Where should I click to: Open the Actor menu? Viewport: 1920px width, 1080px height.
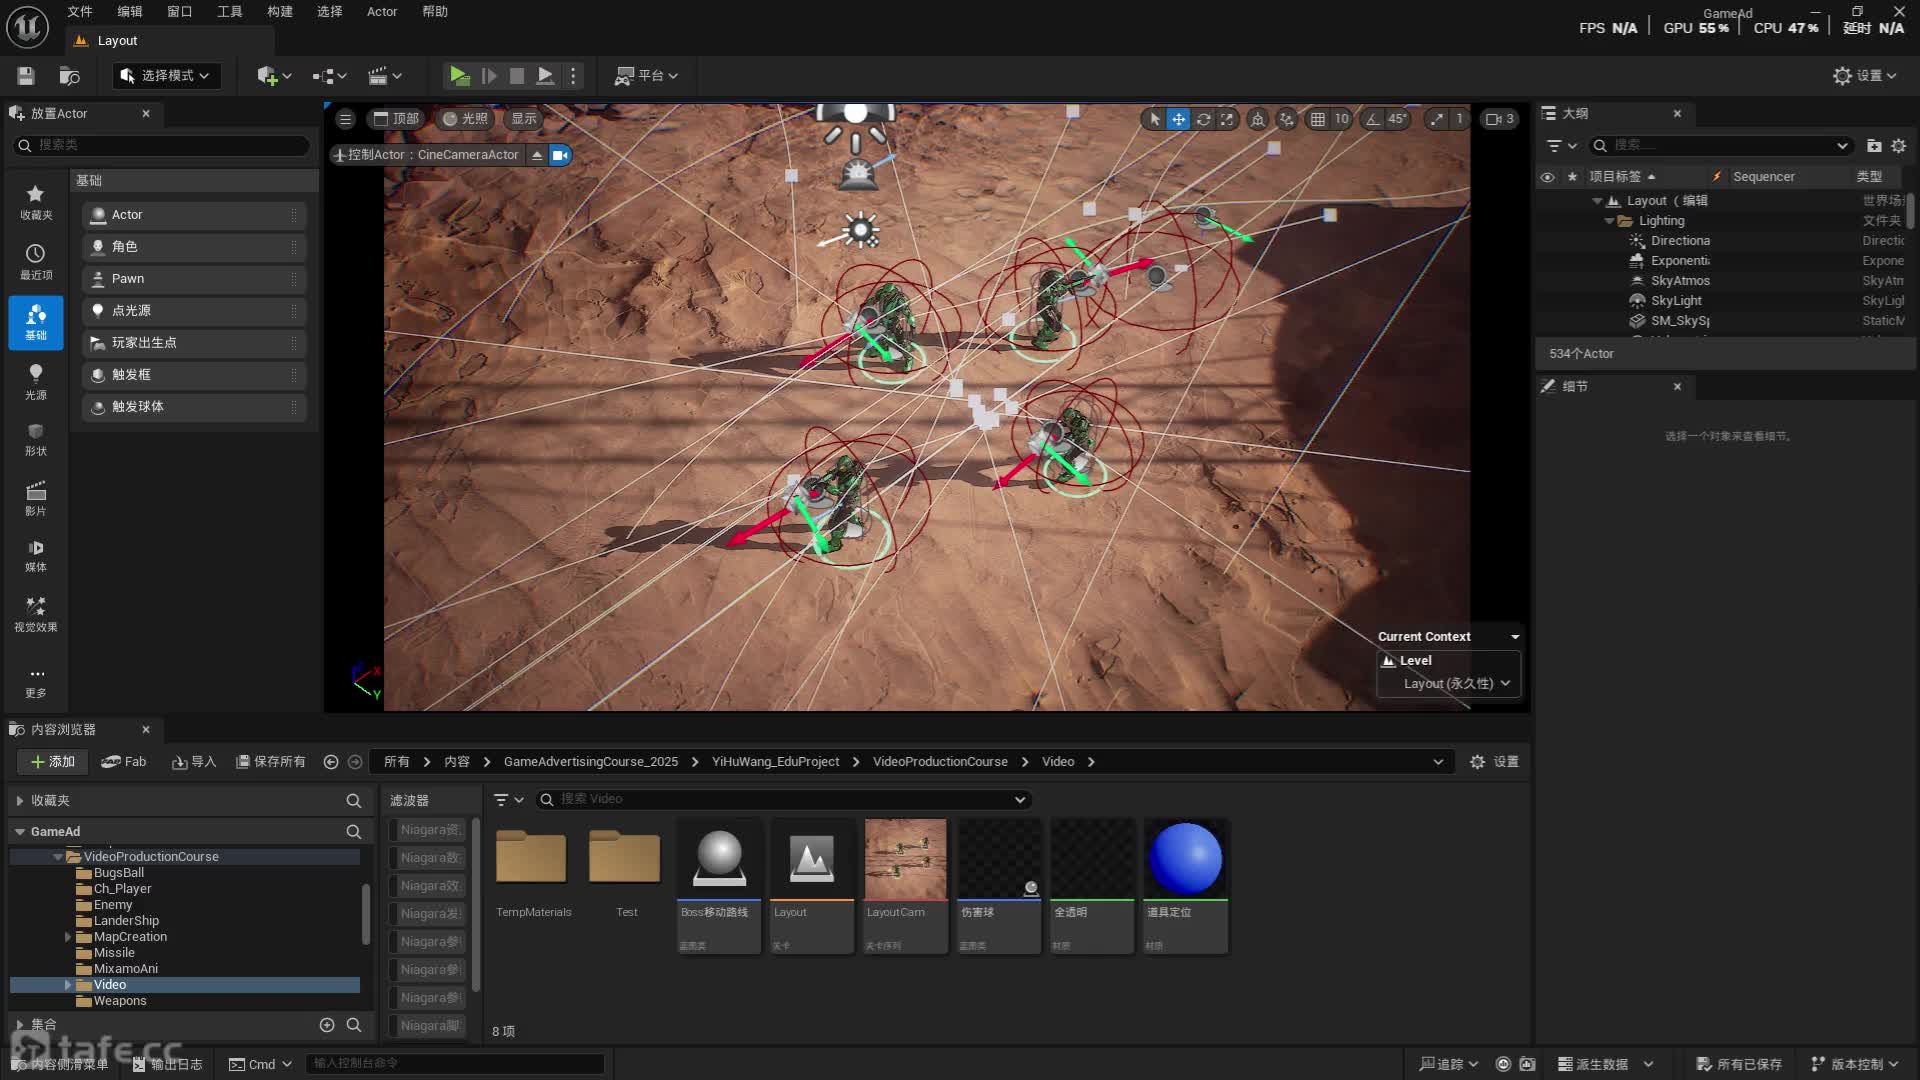(x=381, y=12)
